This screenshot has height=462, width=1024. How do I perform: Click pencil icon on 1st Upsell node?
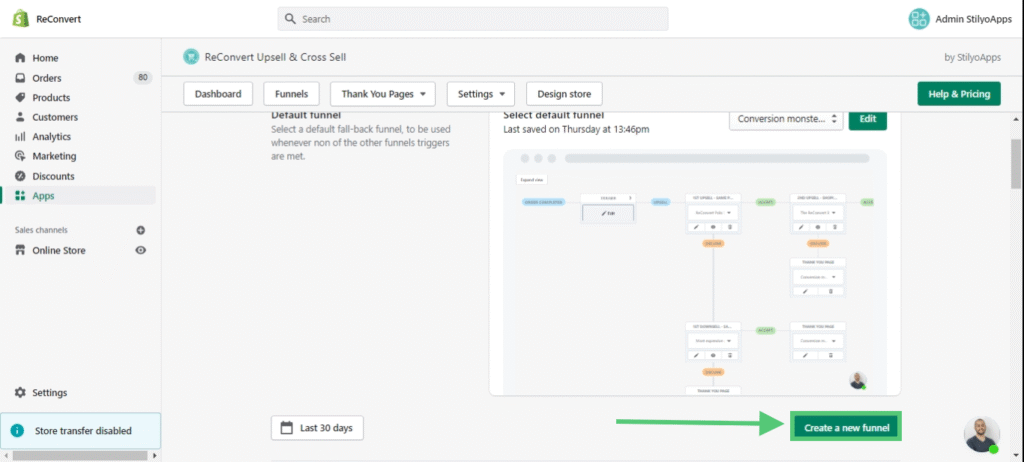tap(696, 227)
